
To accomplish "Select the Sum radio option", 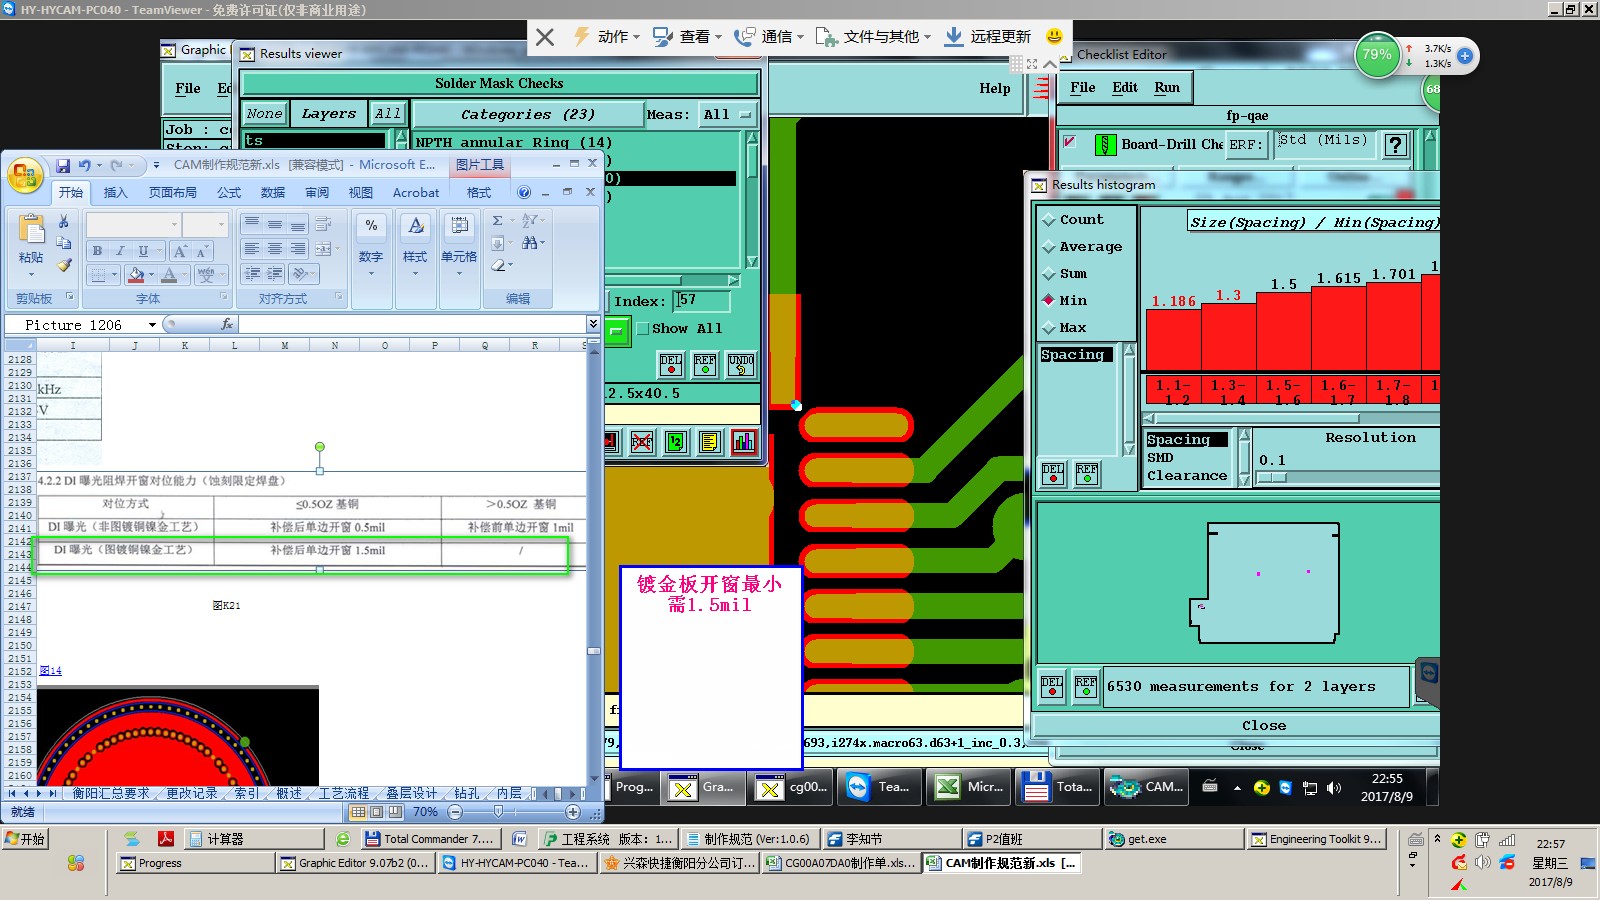I will coord(1048,274).
